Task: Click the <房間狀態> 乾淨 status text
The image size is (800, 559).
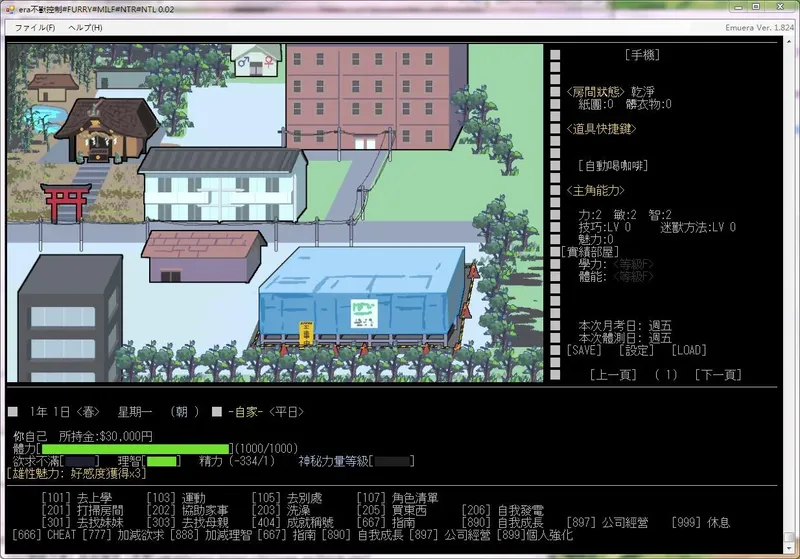Action: pos(610,92)
